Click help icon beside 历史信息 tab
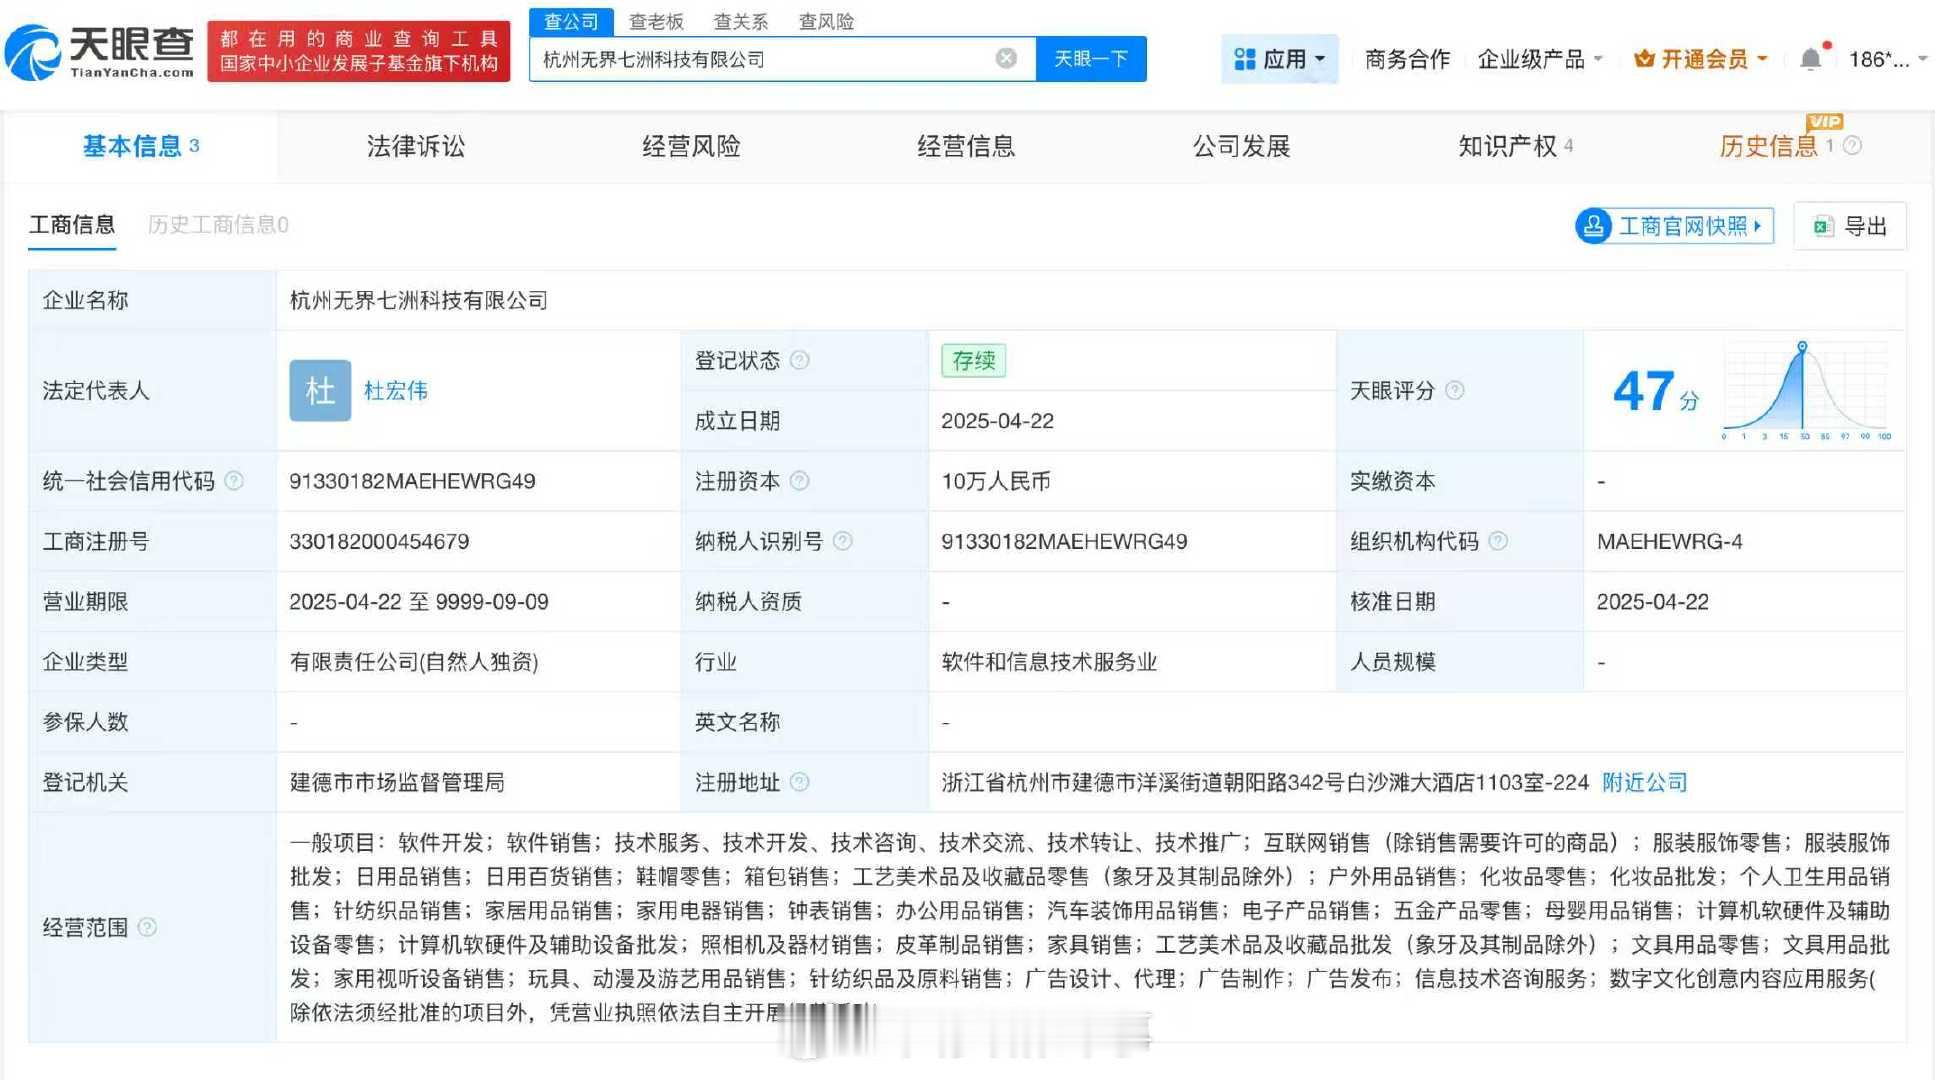The width and height of the screenshot is (1935, 1080). pos(1852,146)
